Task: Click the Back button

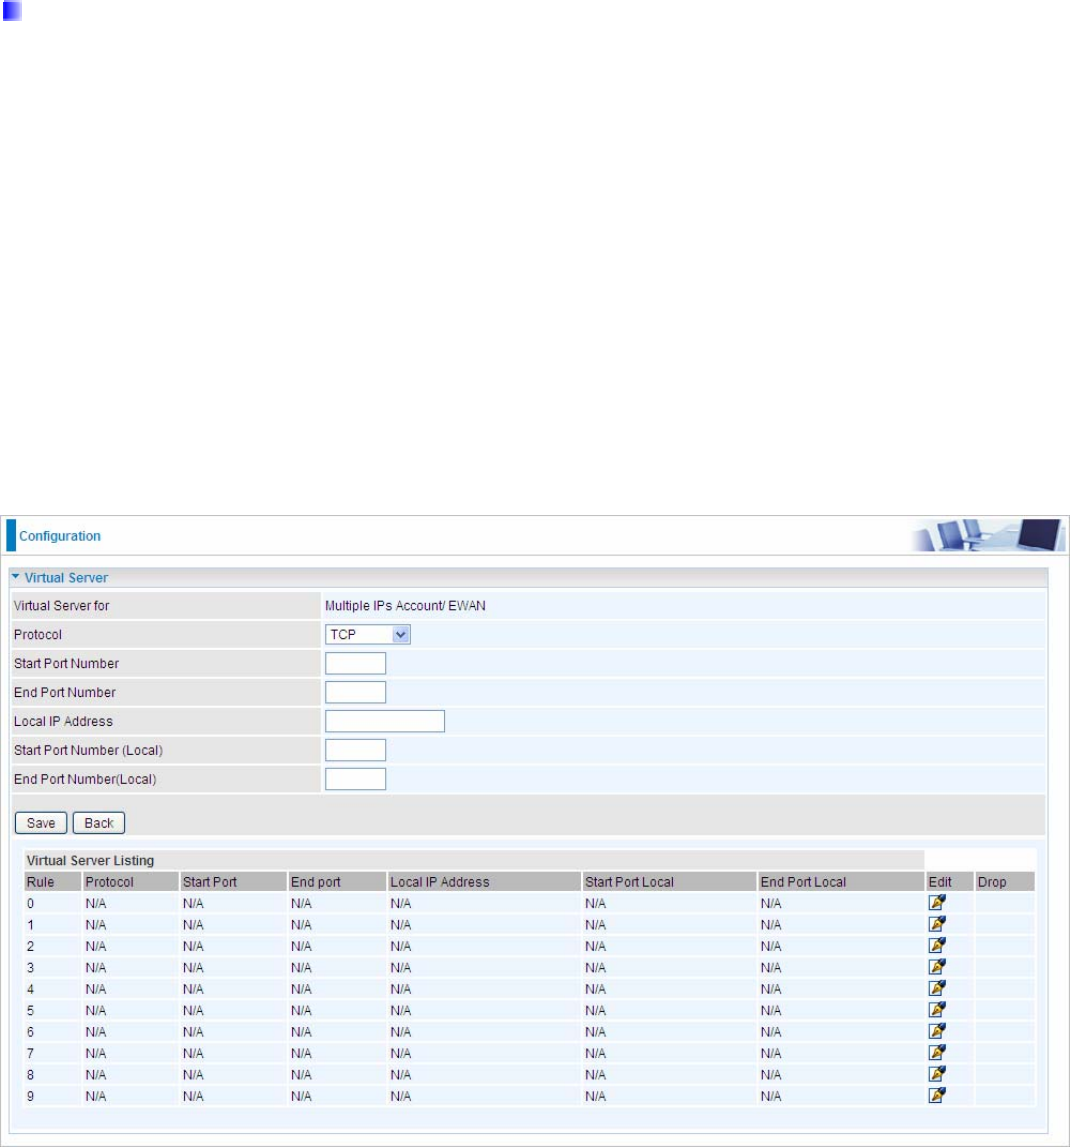Action: tap(99, 823)
